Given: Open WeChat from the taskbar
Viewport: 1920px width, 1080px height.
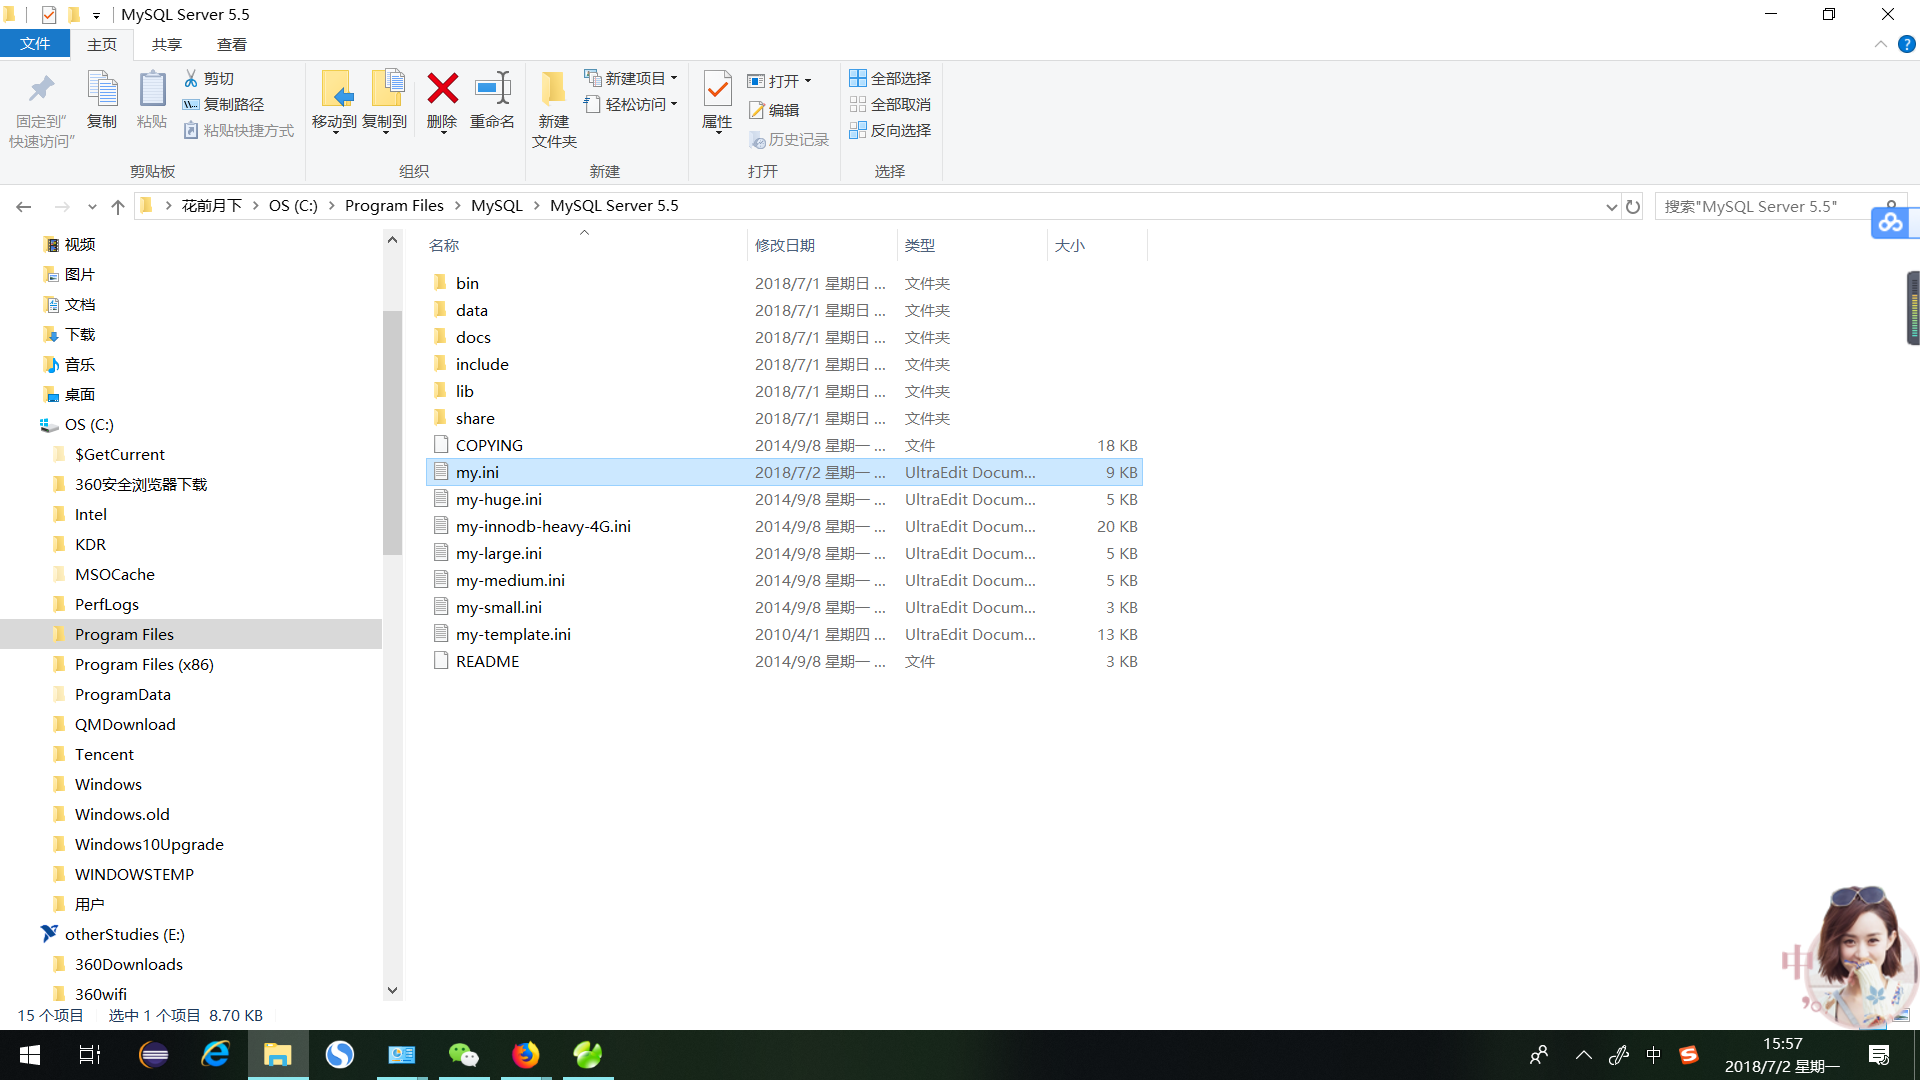Looking at the screenshot, I should coord(464,1055).
